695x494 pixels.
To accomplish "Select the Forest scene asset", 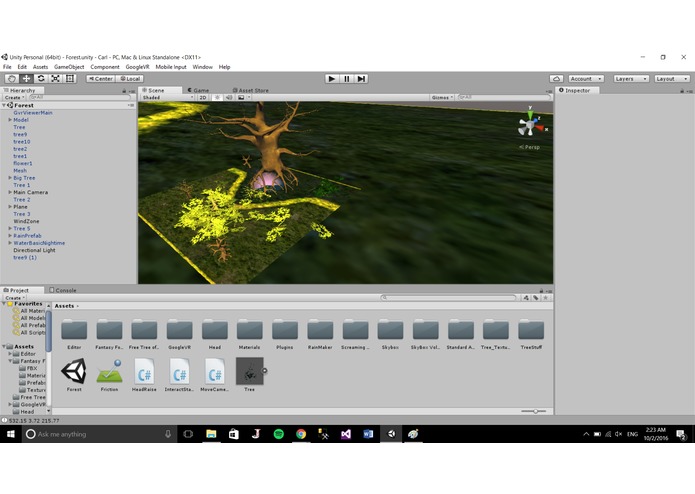I will [74, 375].
